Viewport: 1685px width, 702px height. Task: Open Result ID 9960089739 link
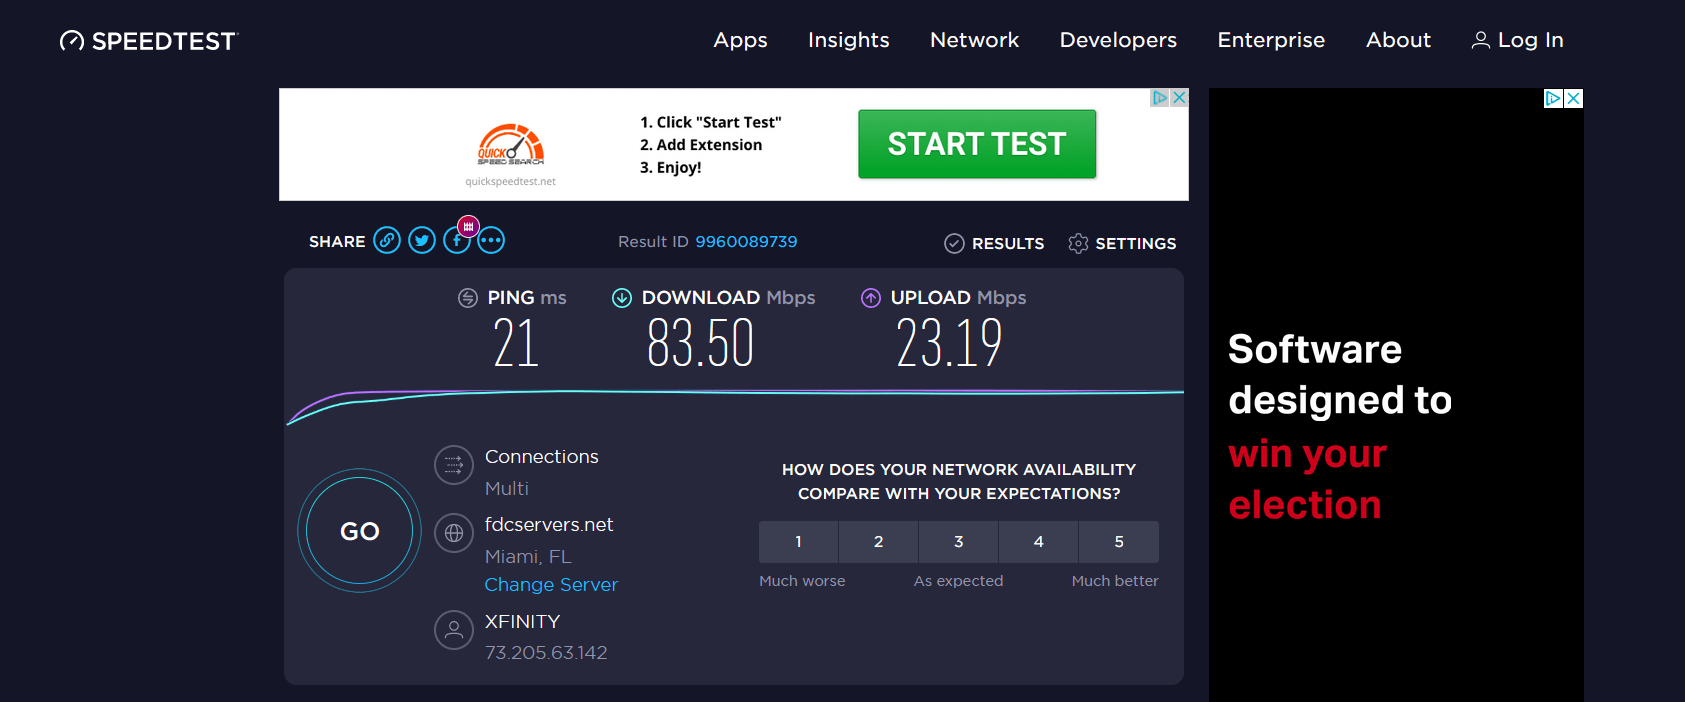click(746, 242)
